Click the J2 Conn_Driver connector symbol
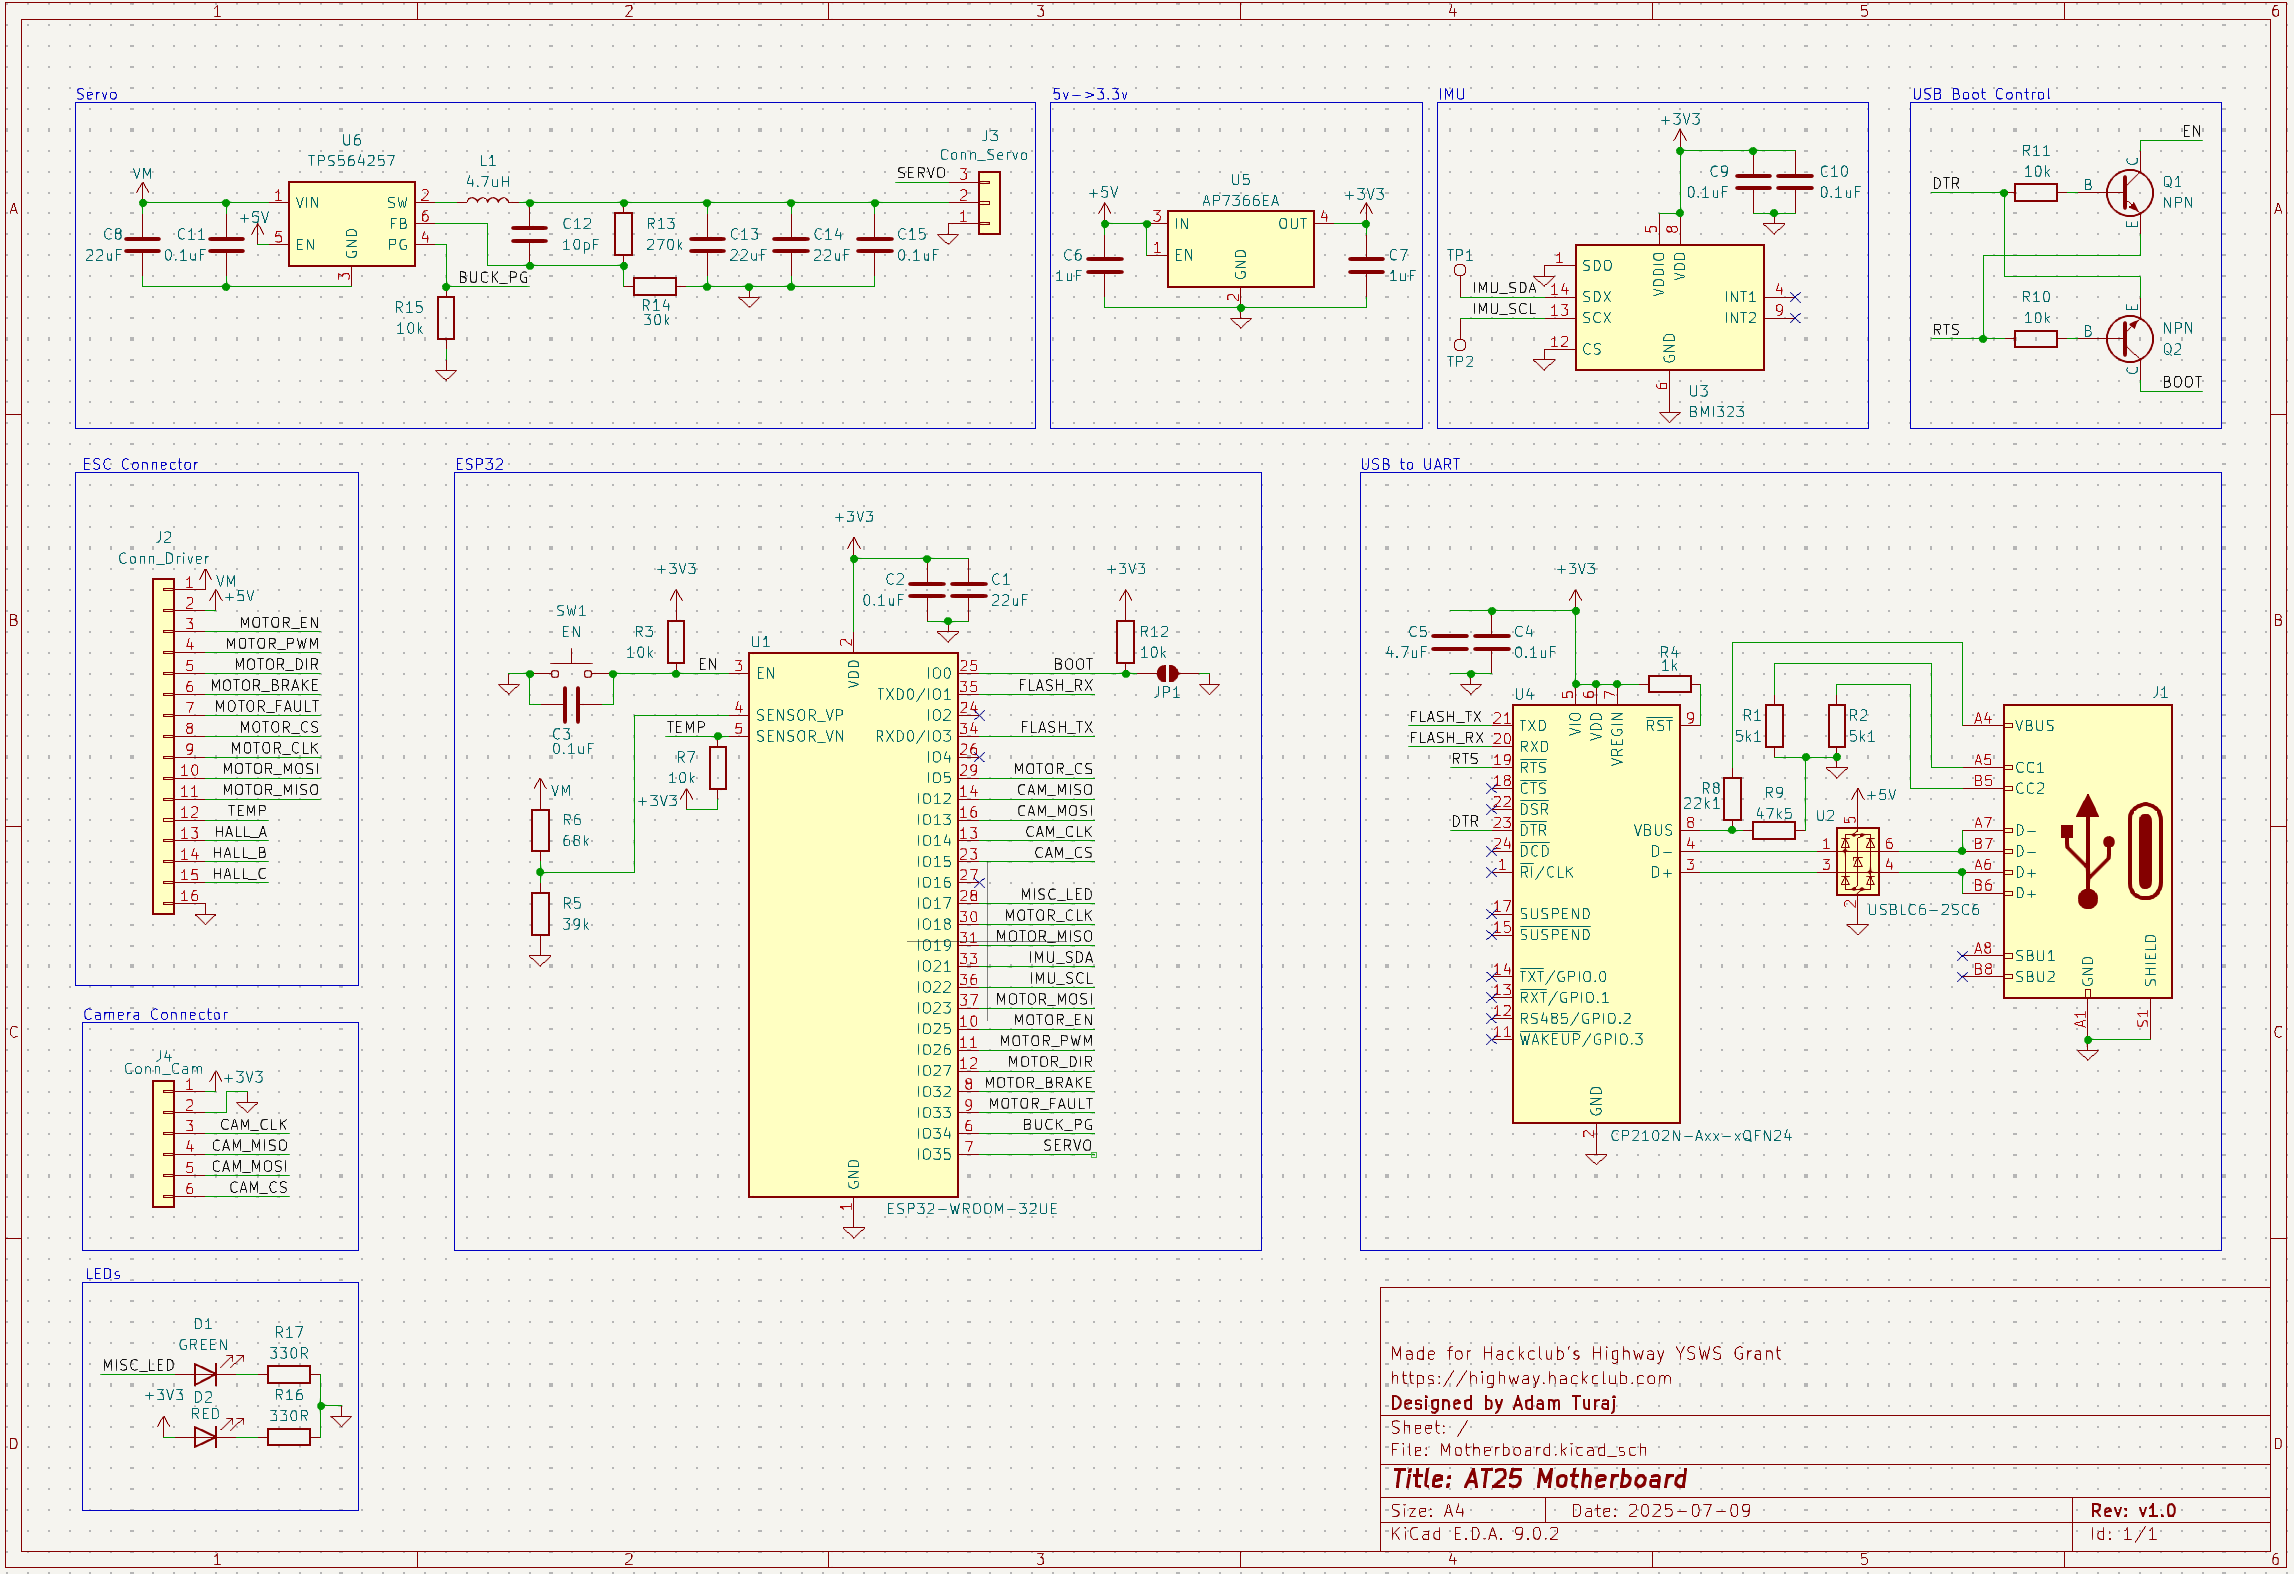 click(x=163, y=746)
